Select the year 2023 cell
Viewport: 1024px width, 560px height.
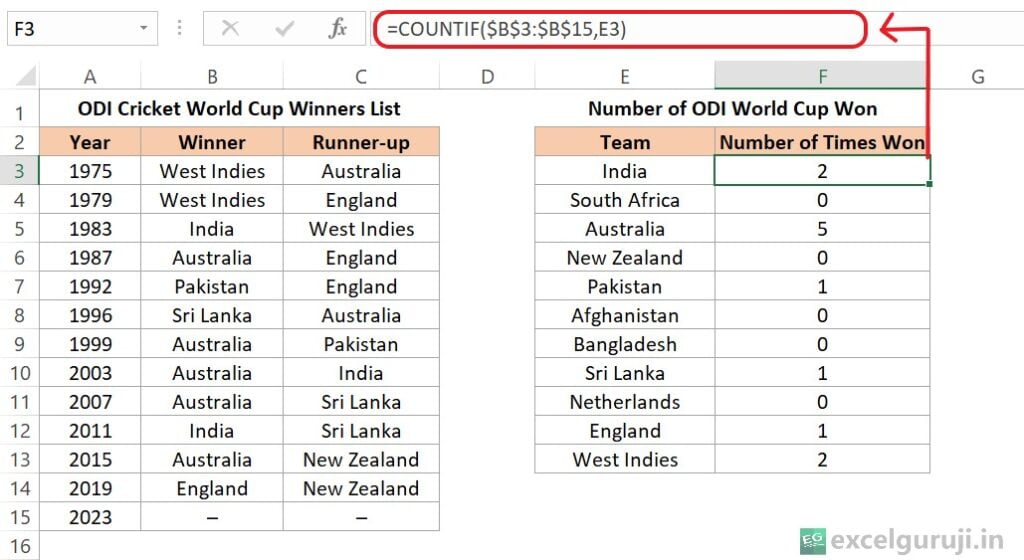90,518
